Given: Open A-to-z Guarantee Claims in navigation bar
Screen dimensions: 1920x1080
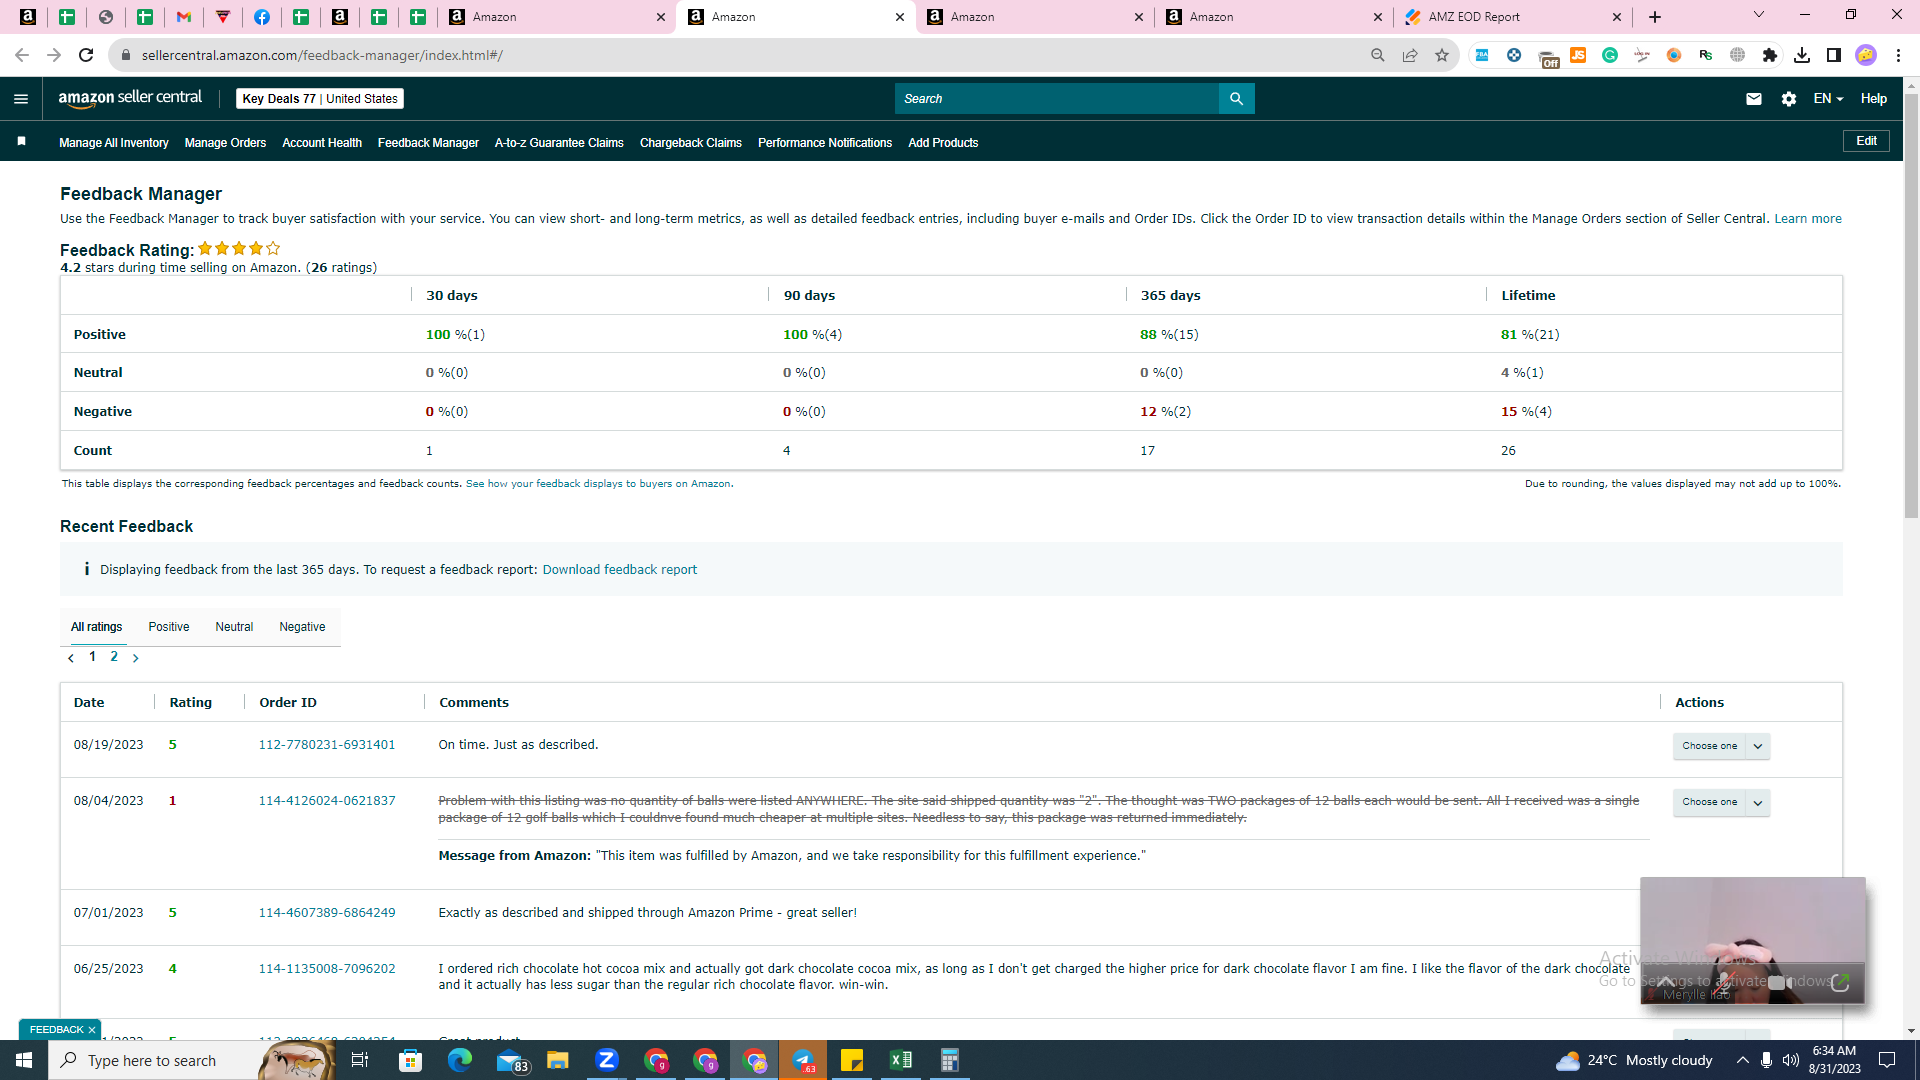Looking at the screenshot, I should tap(559, 143).
